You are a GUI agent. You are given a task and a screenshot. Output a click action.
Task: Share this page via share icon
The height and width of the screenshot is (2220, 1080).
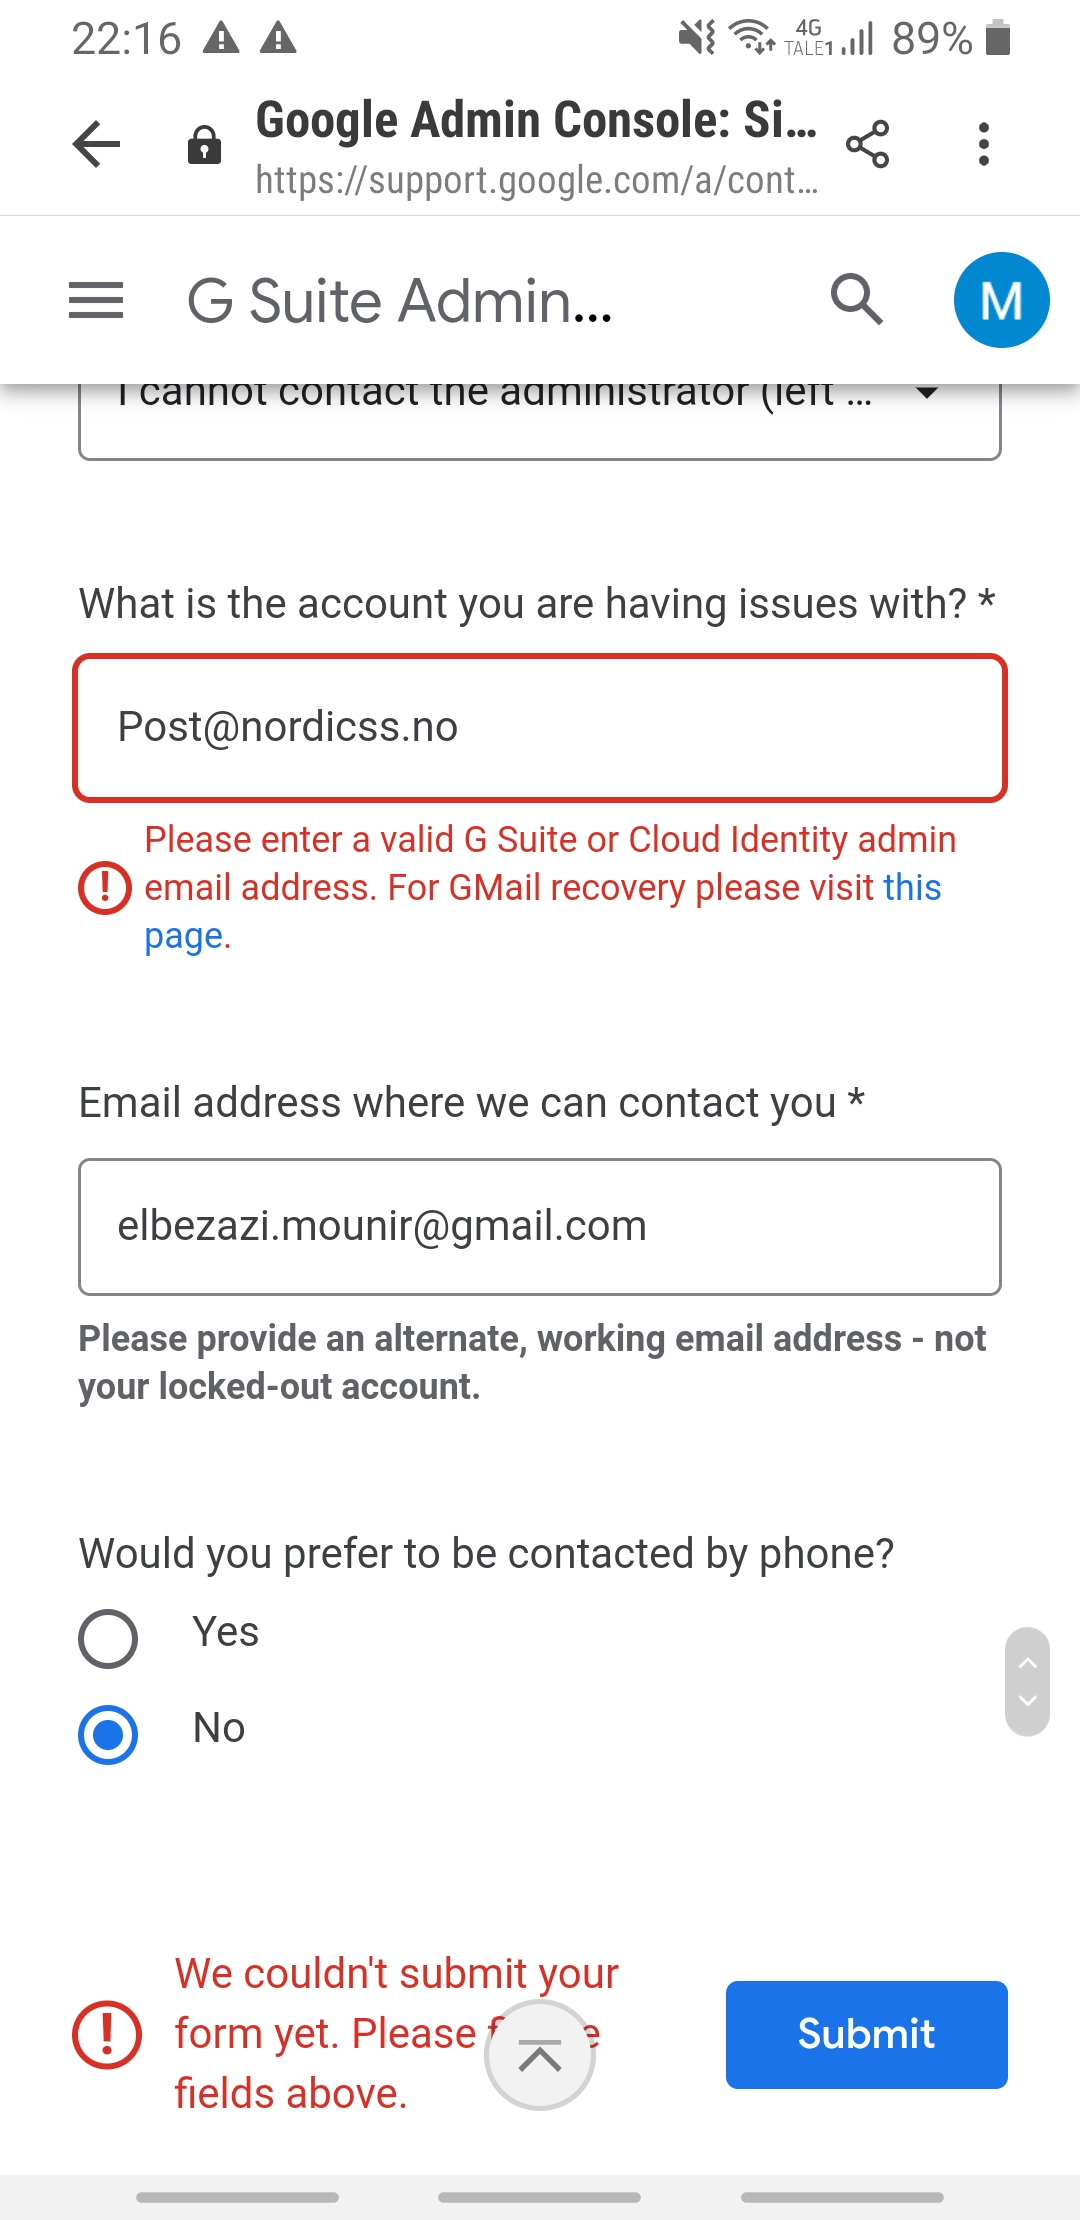(x=867, y=144)
